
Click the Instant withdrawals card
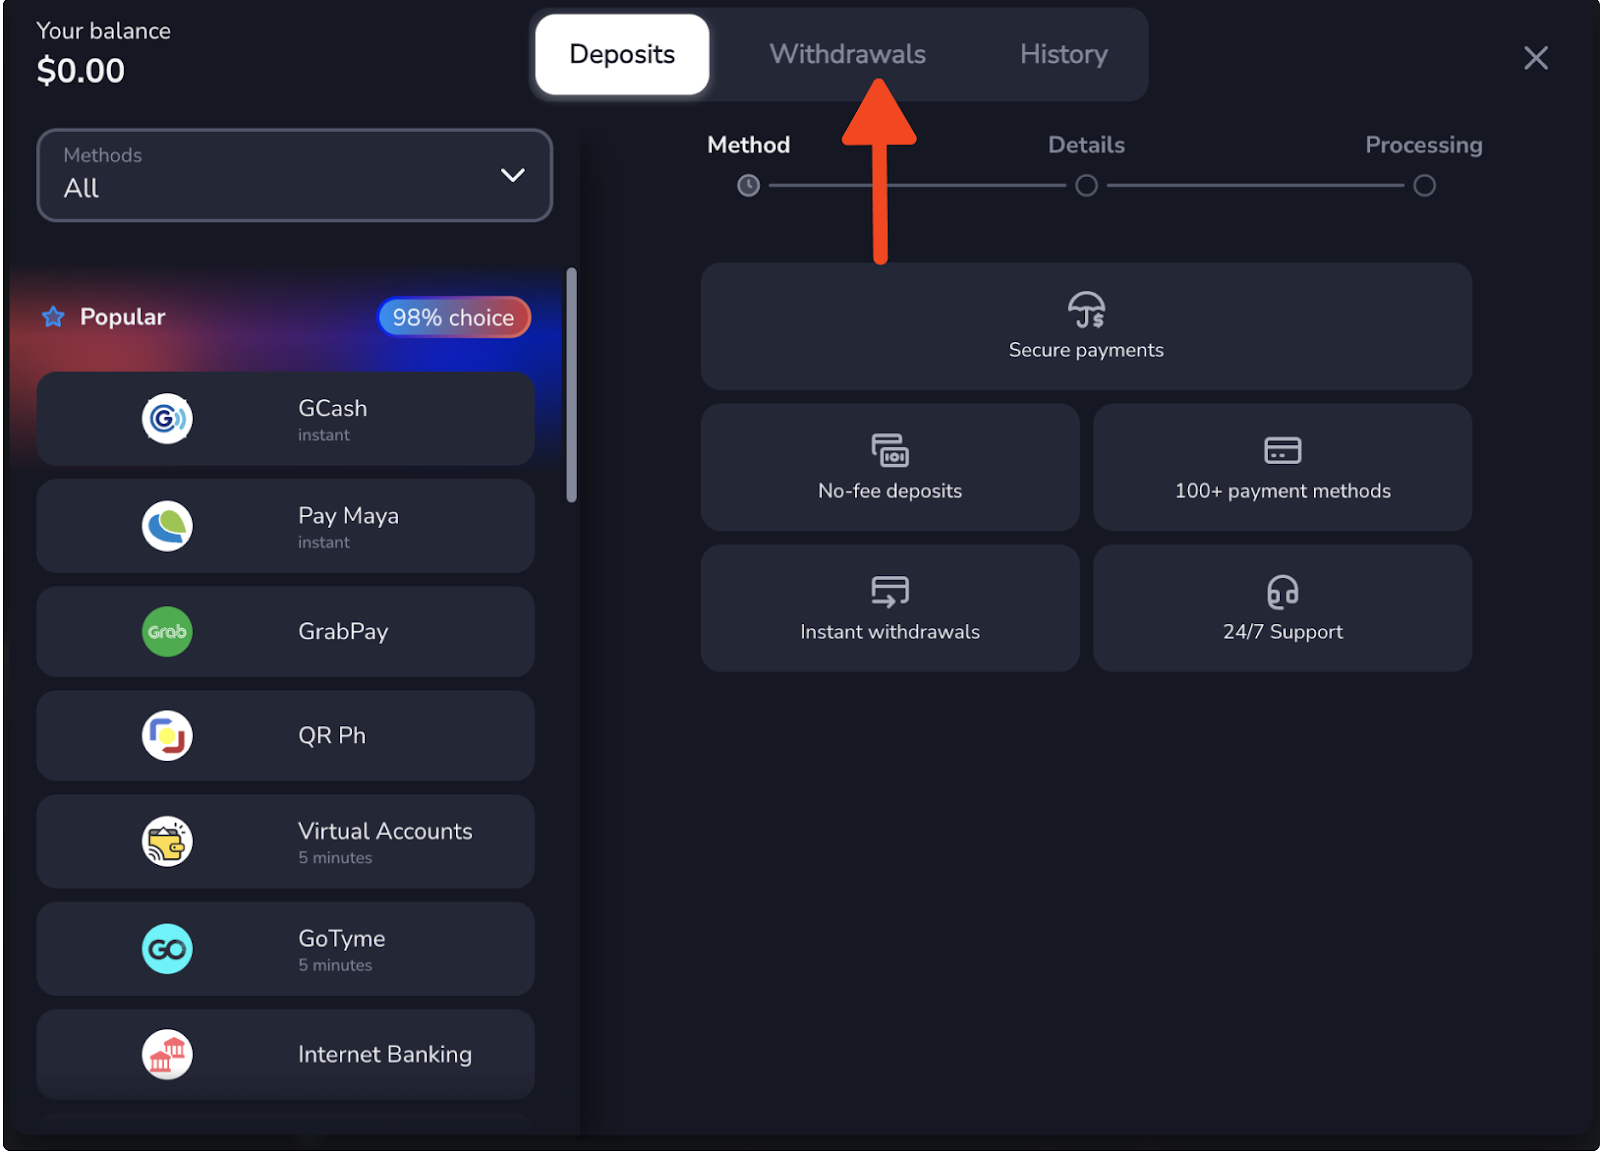pyautogui.click(x=889, y=608)
